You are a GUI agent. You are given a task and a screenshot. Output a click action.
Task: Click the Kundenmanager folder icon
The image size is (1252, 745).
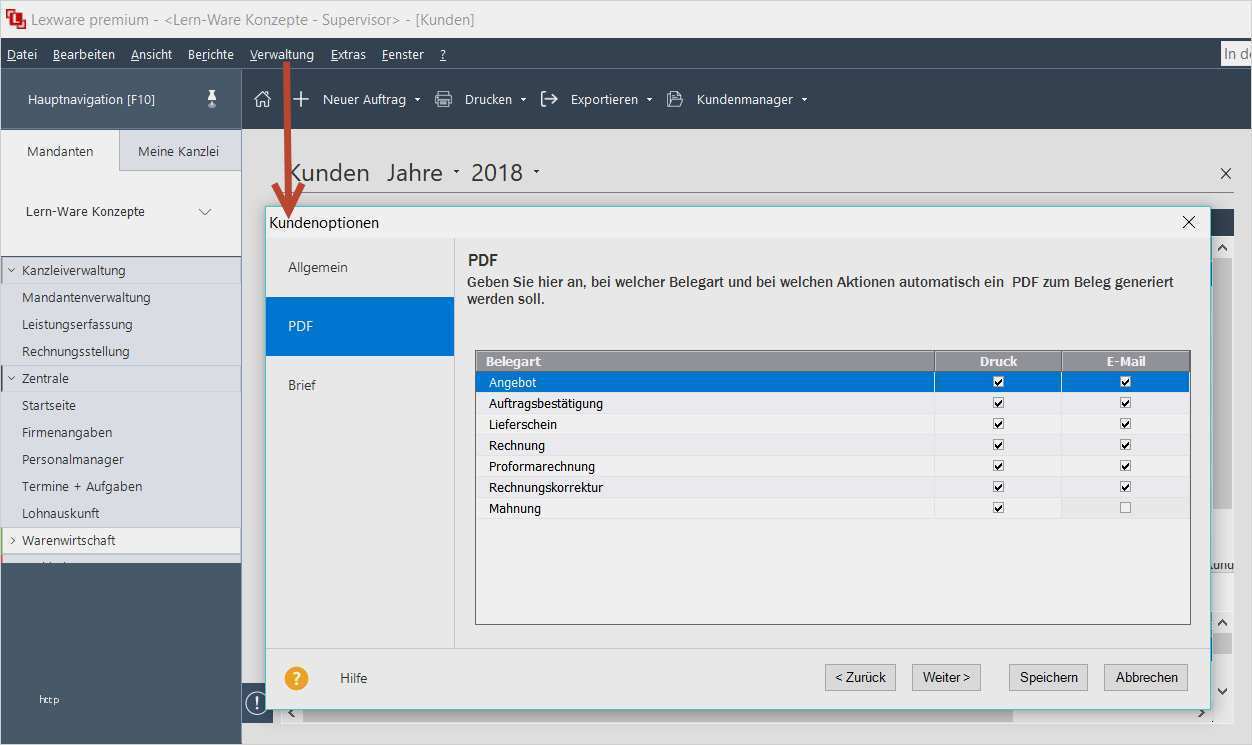pos(675,99)
